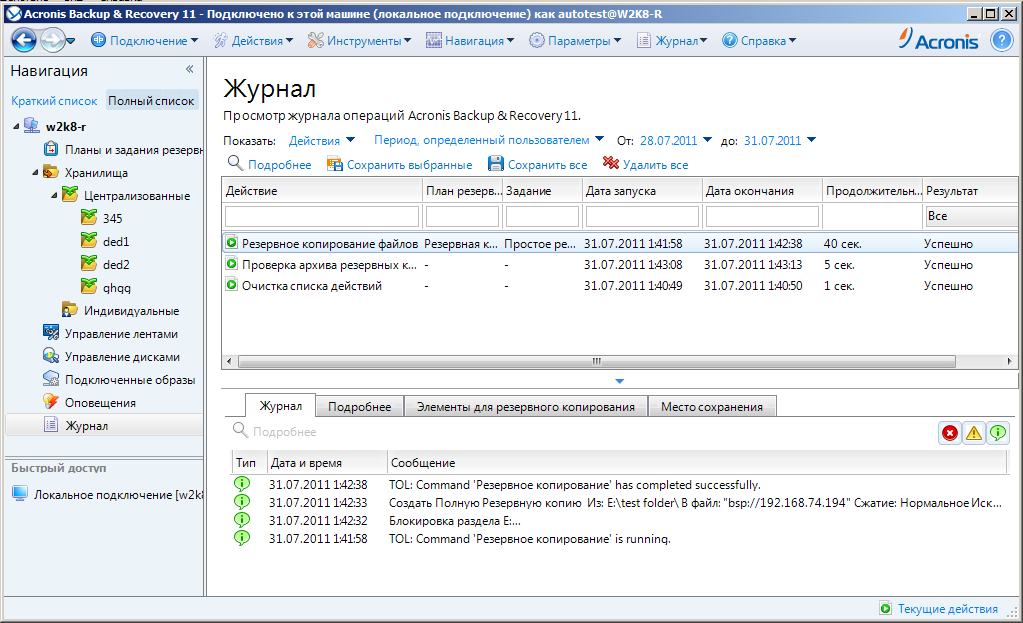Screen dimensions: 1023x623
Task: Open vault ded2 in tree
Action: point(105,264)
